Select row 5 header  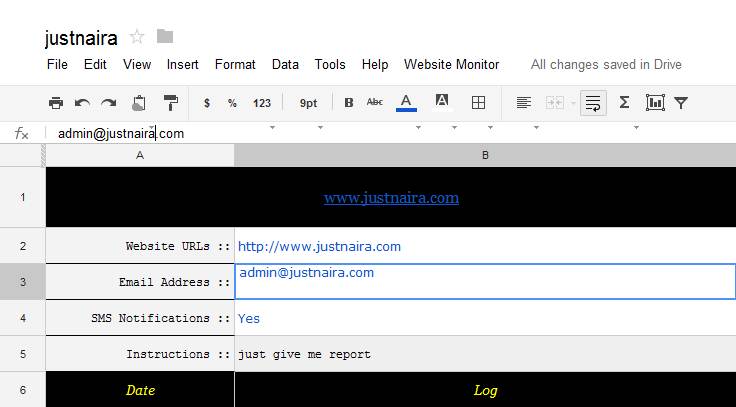[x=23, y=353]
